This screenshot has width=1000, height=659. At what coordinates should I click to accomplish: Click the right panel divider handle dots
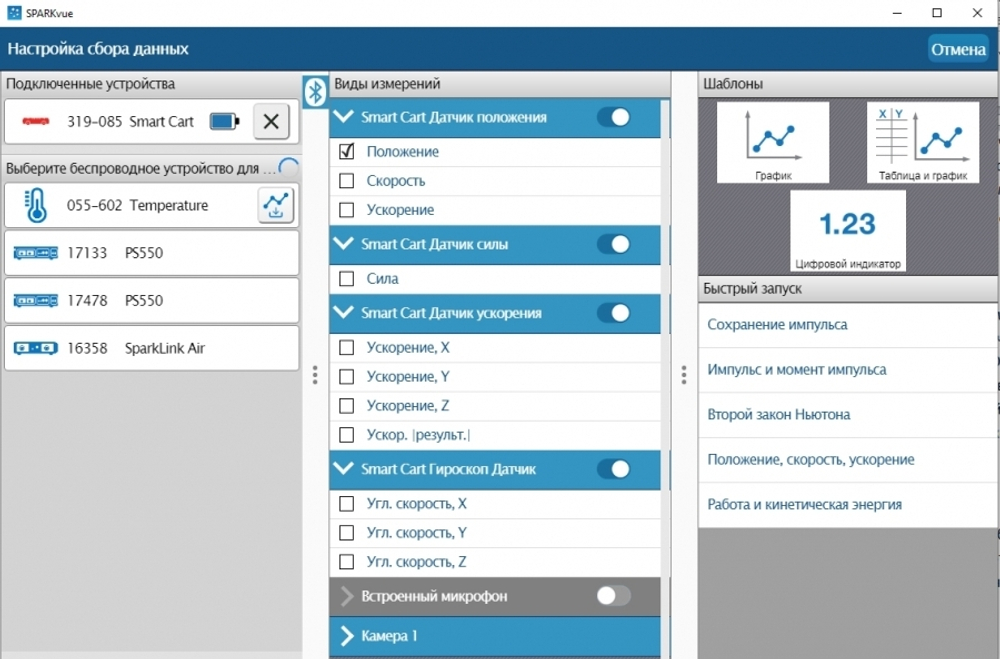(x=684, y=375)
